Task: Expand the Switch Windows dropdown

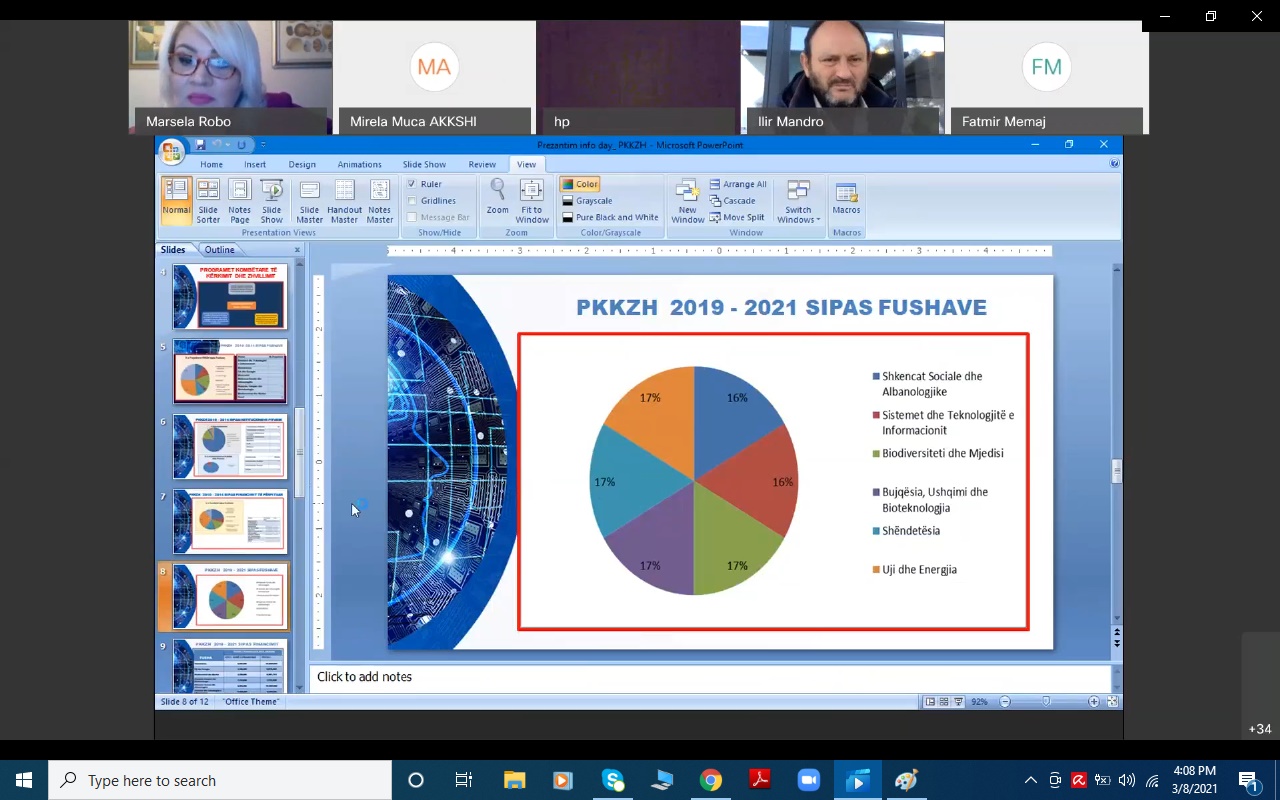Action: pyautogui.click(x=799, y=201)
